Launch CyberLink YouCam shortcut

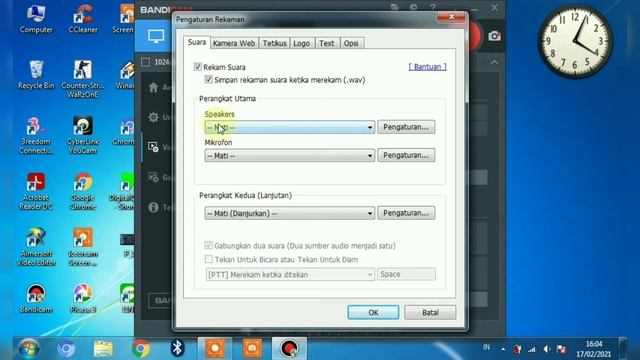83,136
